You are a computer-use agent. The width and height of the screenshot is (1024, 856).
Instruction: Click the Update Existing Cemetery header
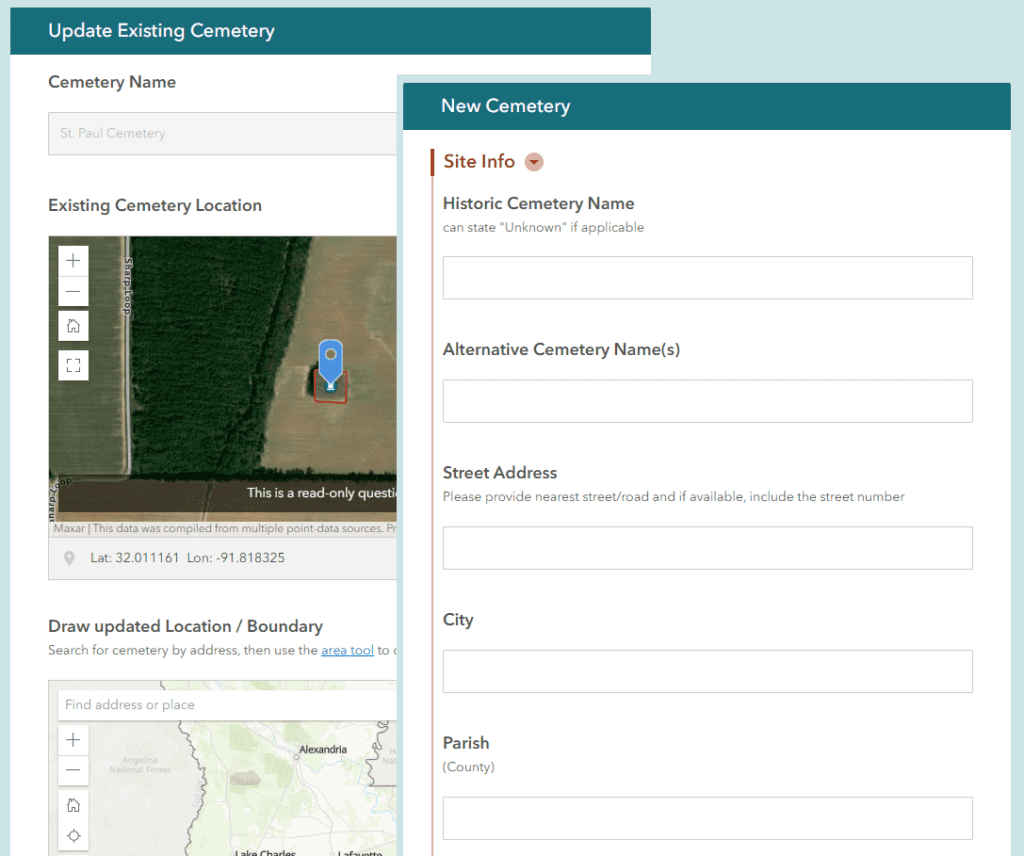point(330,31)
